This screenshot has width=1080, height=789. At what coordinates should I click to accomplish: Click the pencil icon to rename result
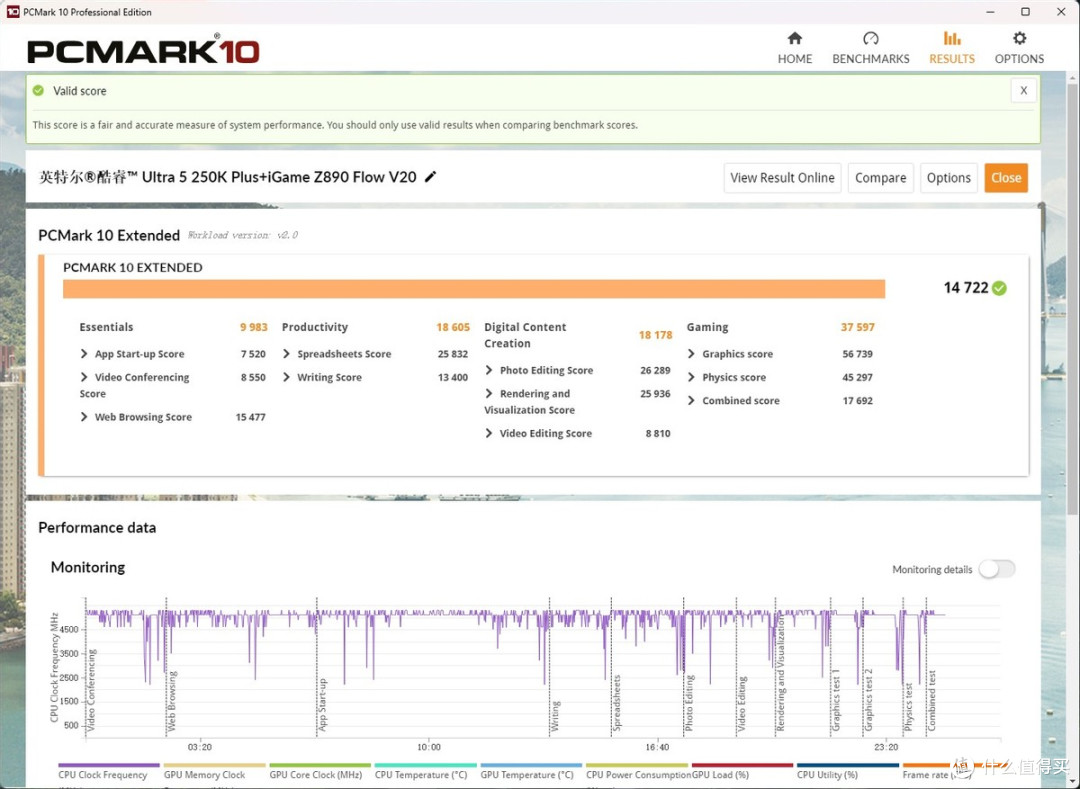(x=430, y=177)
